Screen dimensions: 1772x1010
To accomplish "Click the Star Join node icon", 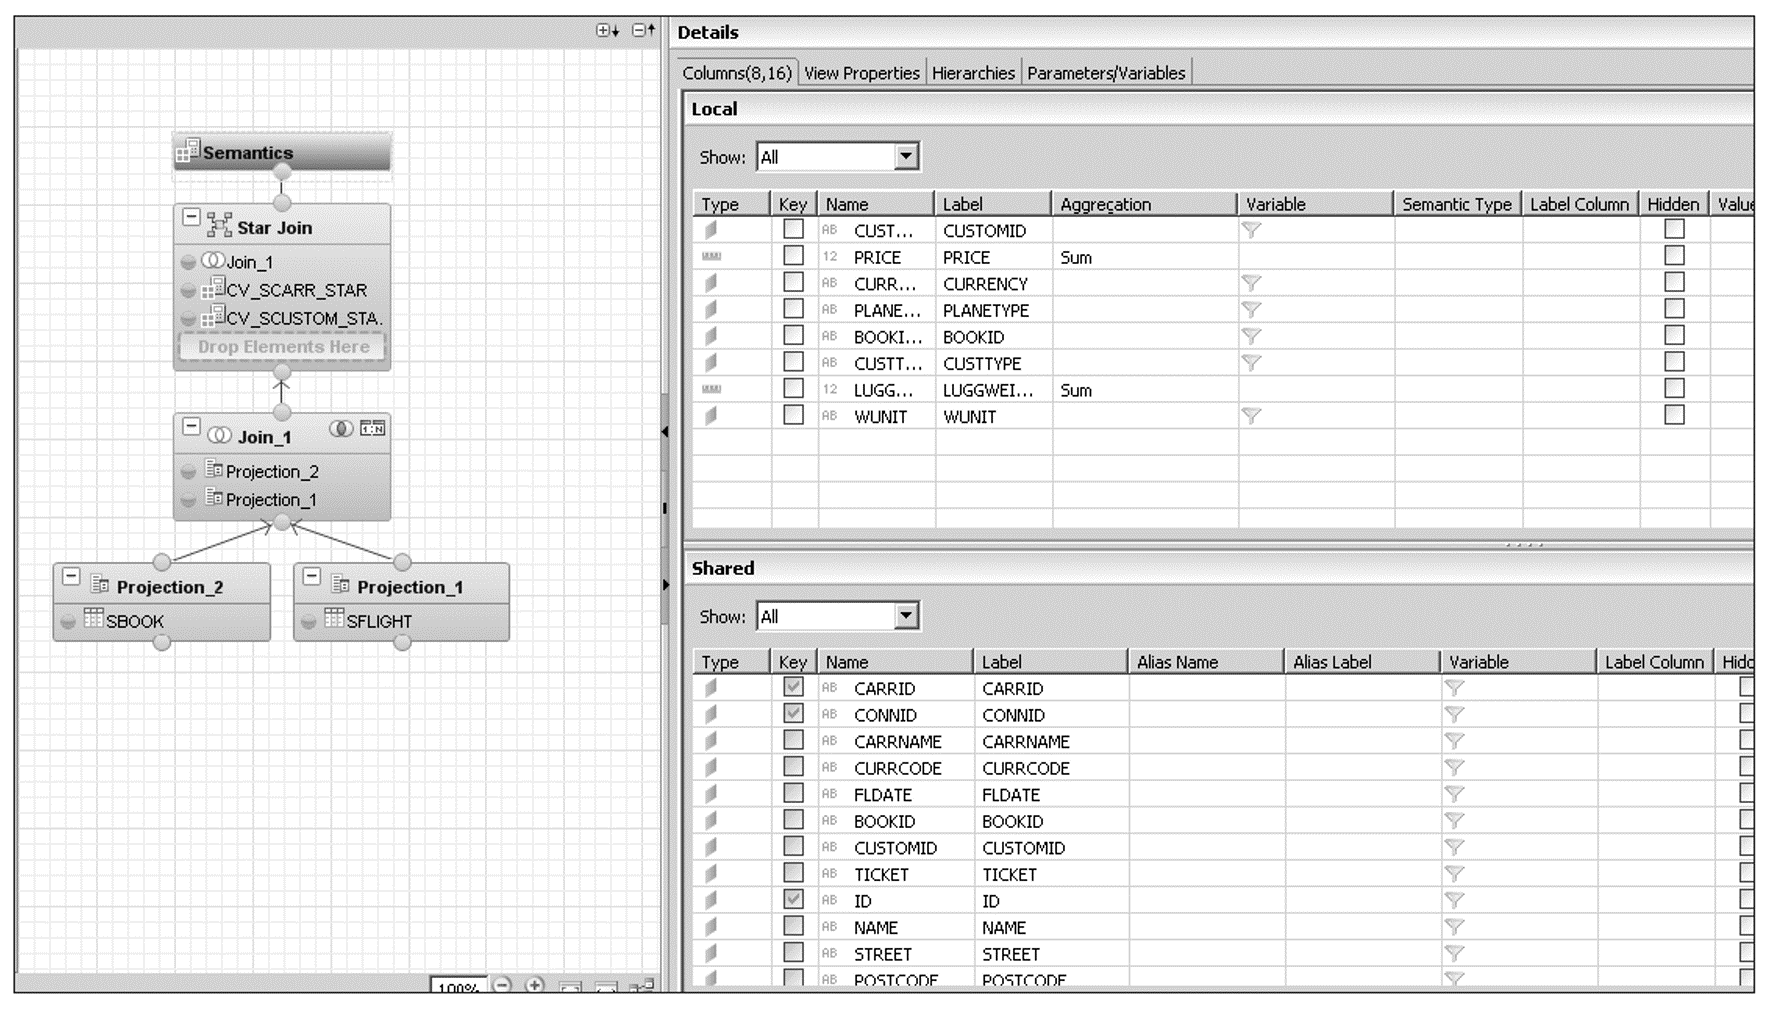I will click(219, 227).
